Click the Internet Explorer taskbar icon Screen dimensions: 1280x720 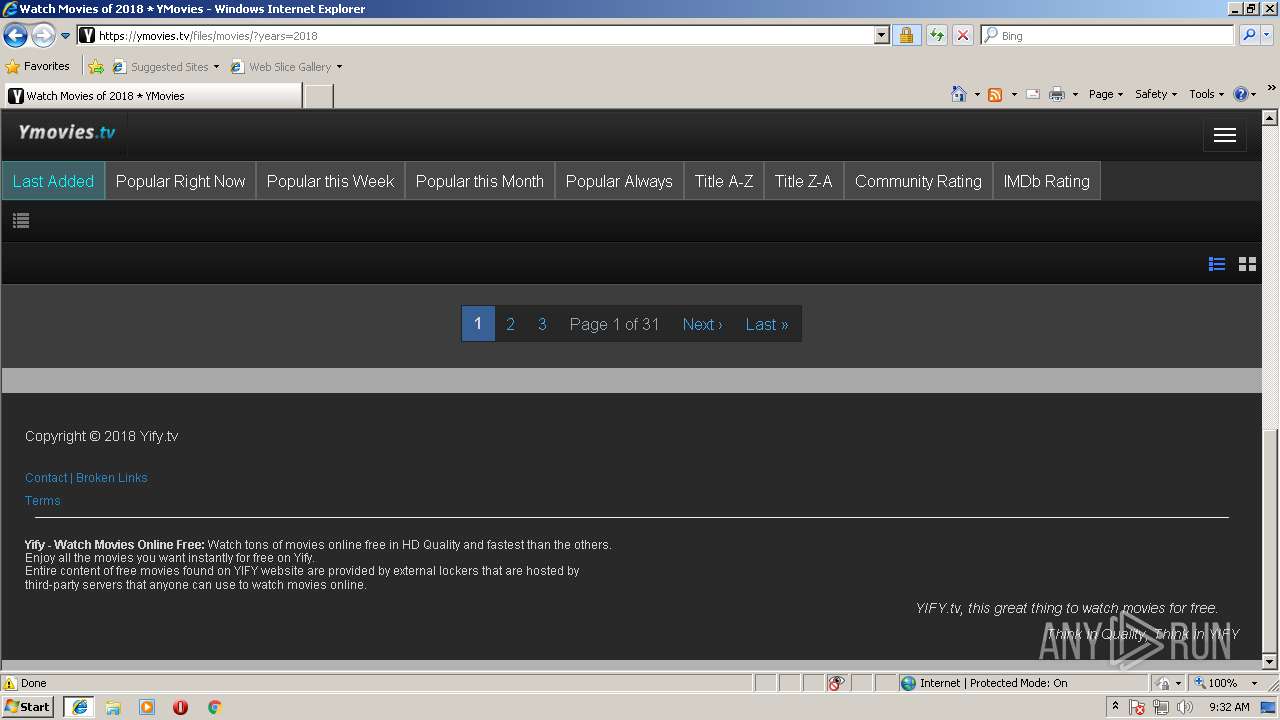(79, 707)
